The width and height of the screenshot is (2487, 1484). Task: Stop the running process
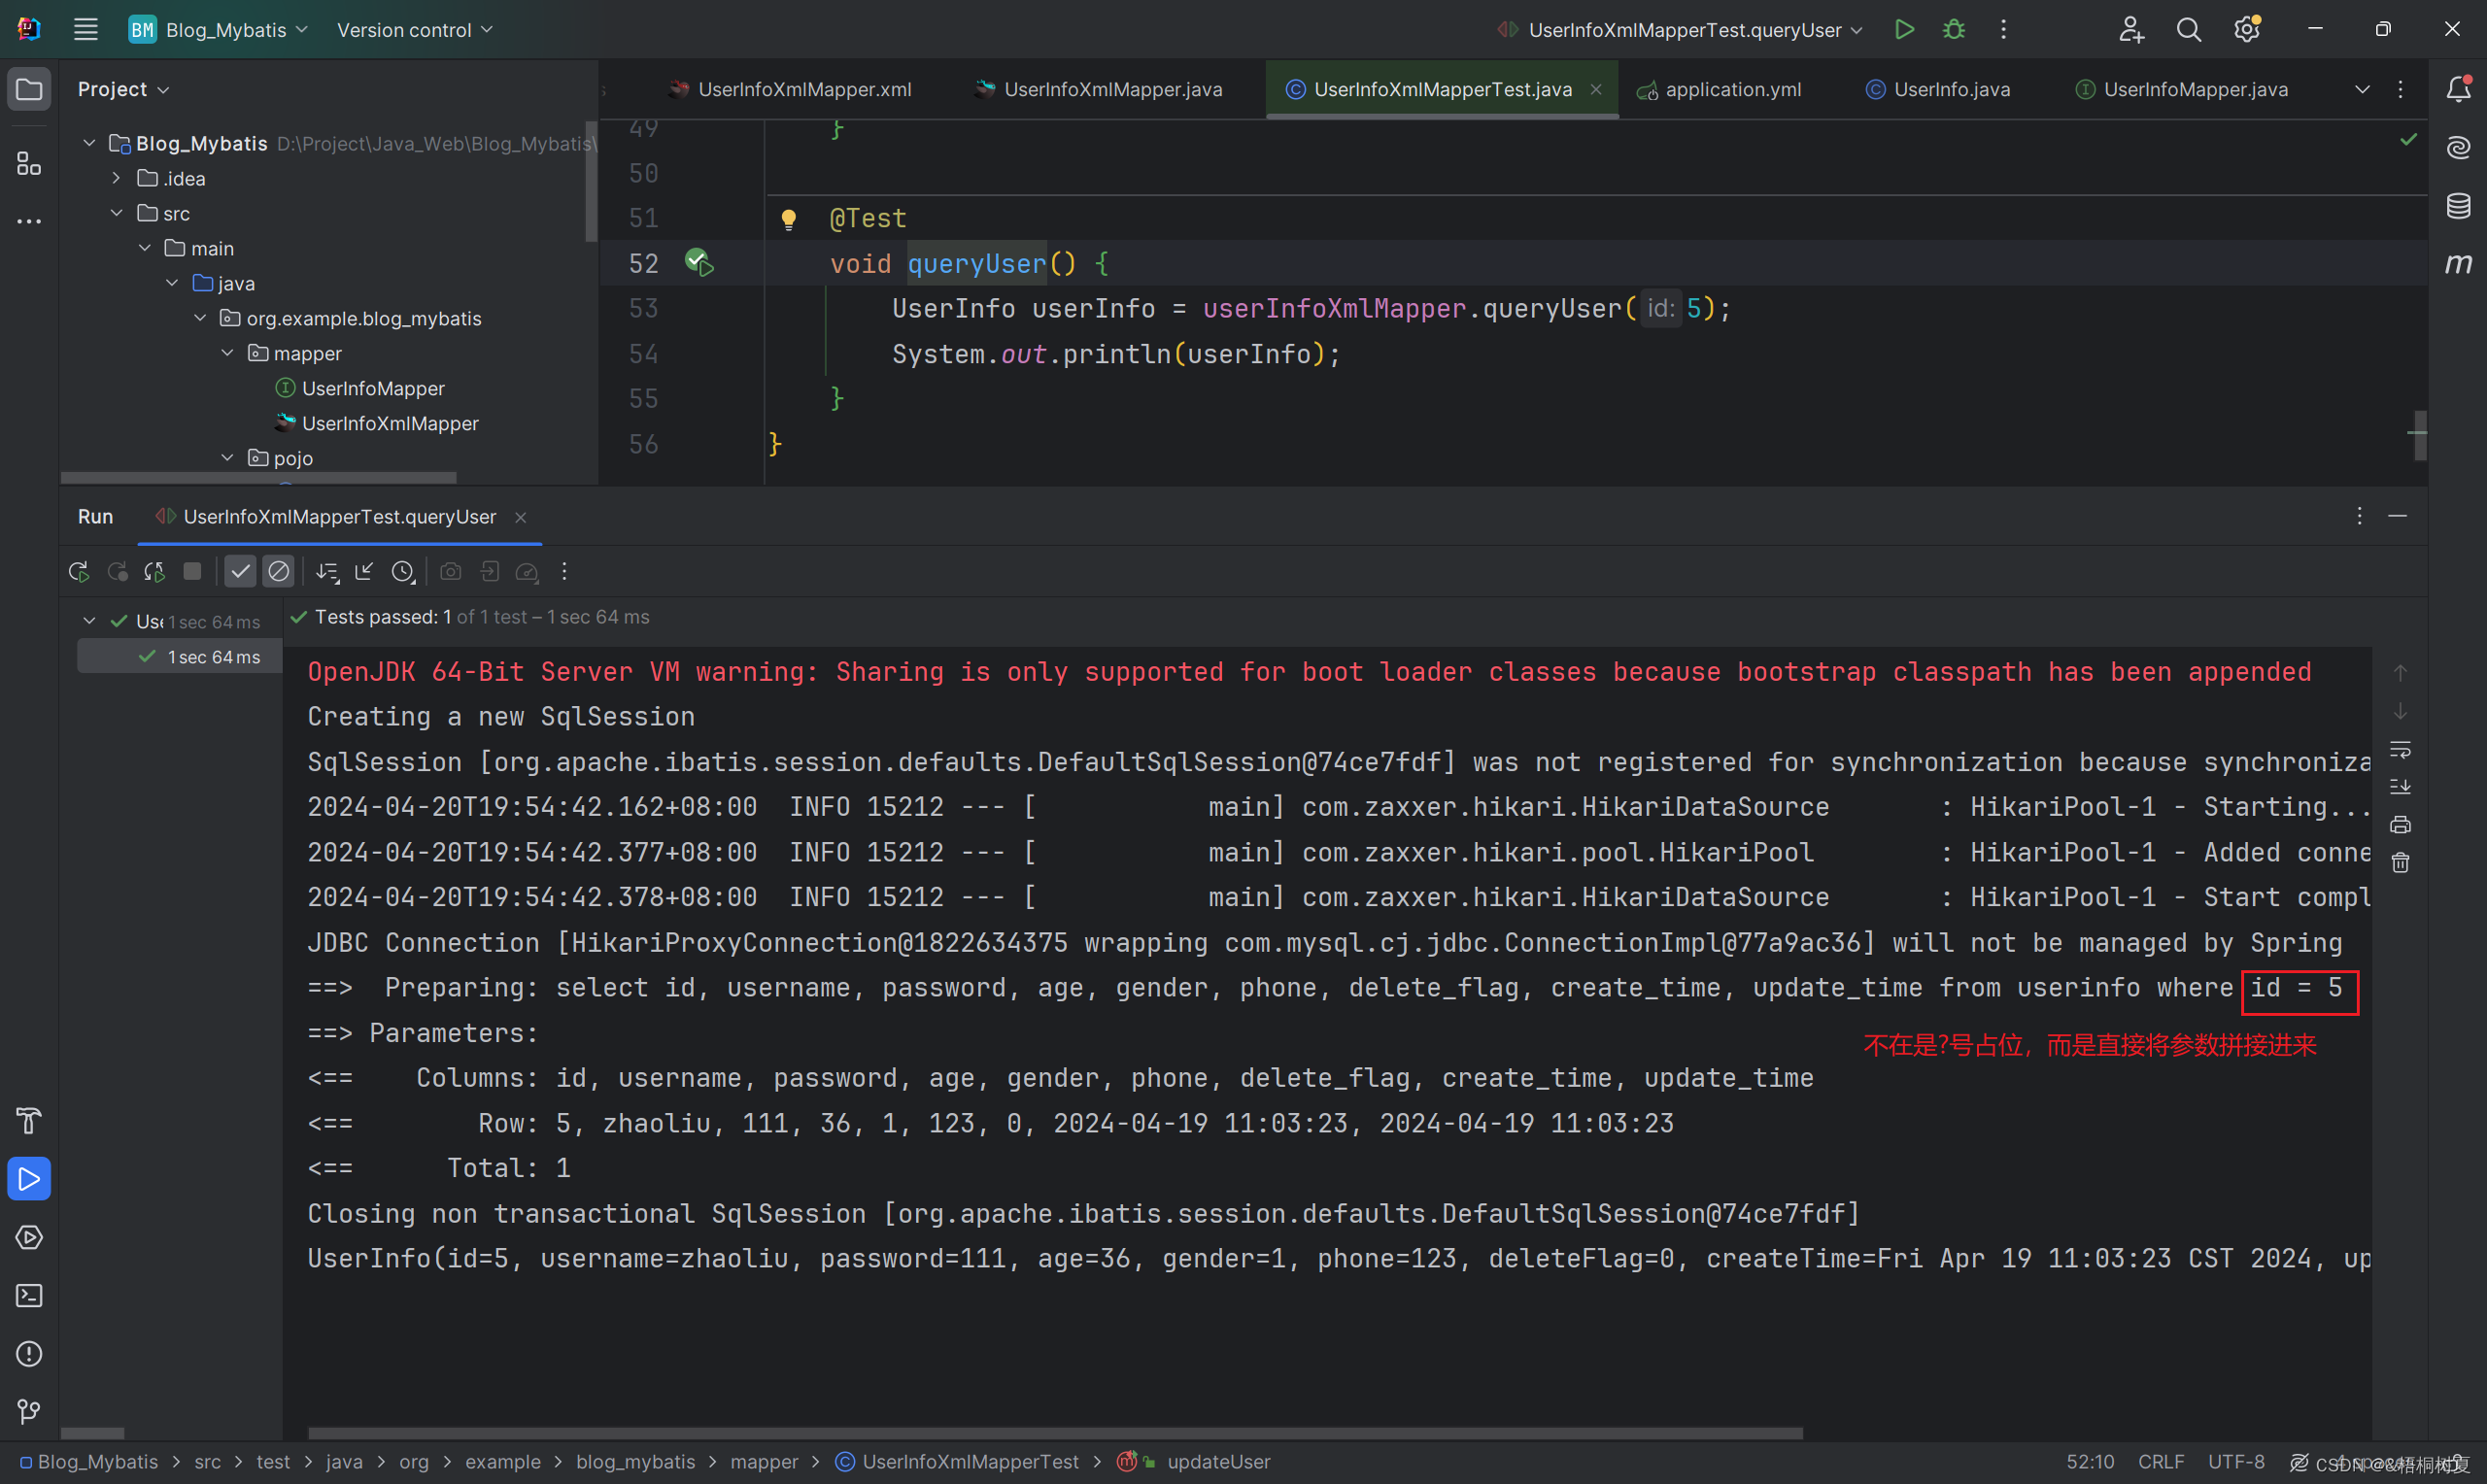[192, 571]
